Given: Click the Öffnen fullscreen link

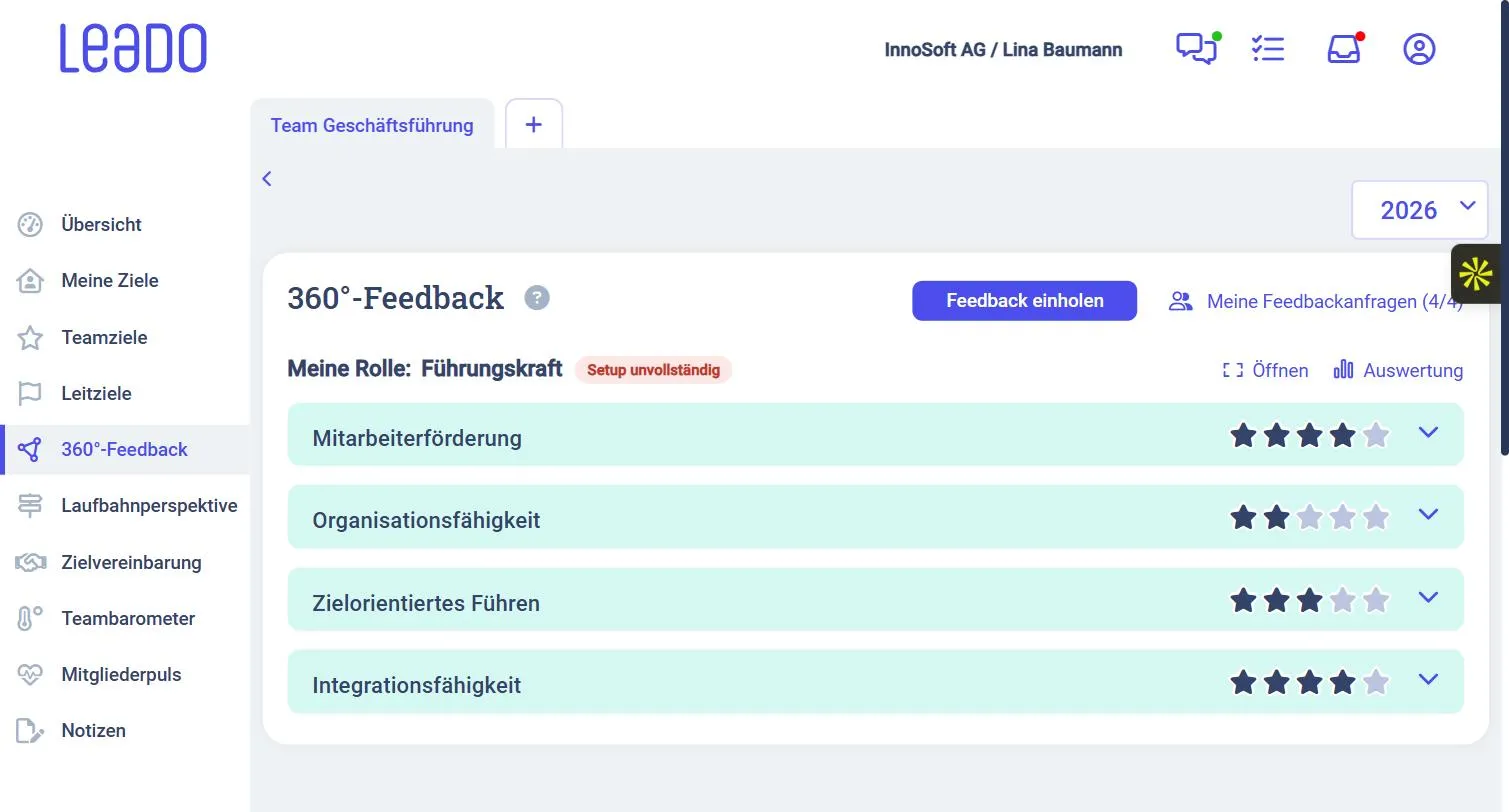Looking at the screenshot, I should (1265, 370).
